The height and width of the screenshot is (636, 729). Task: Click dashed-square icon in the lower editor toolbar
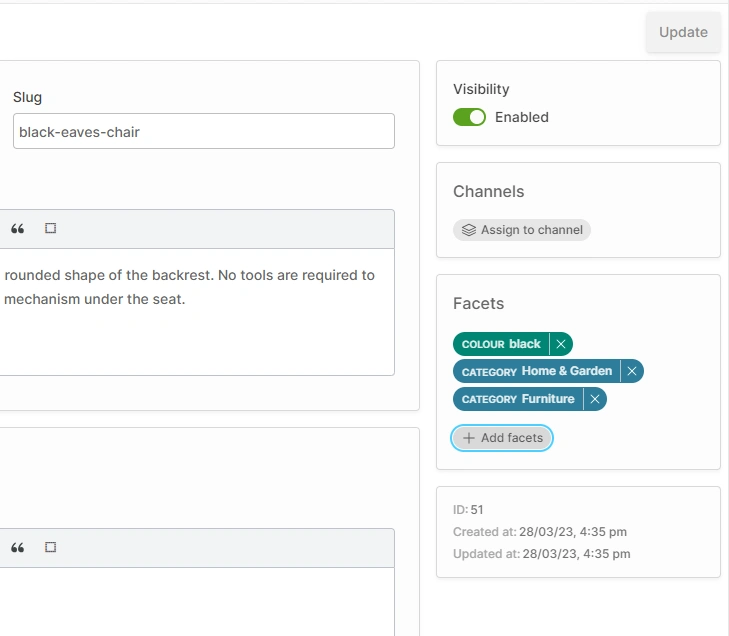51,548
